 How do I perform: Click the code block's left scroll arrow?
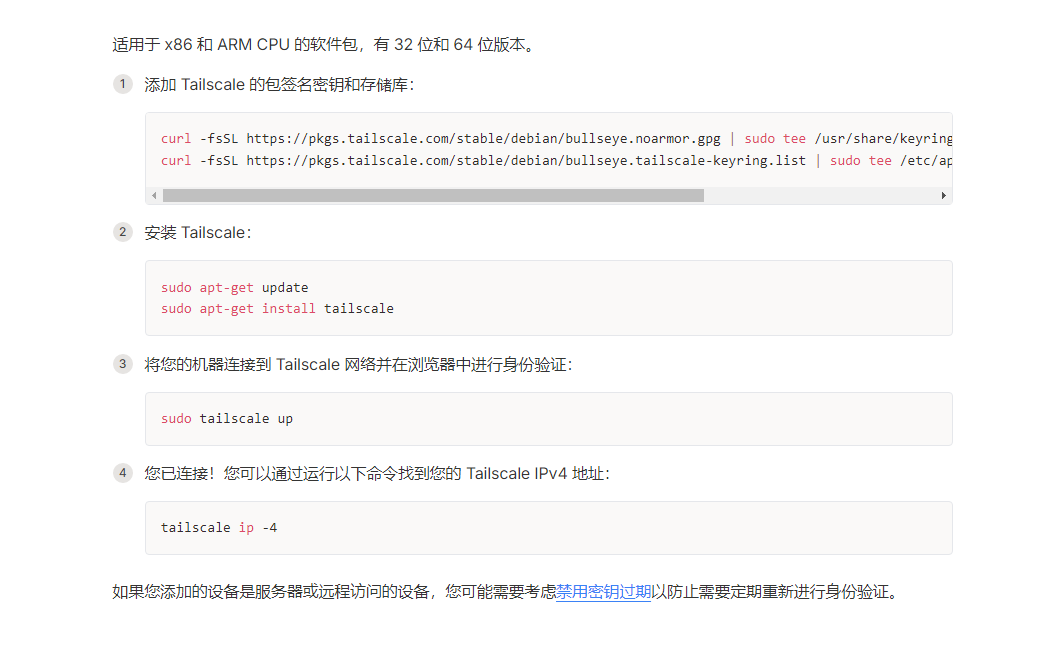click(154, 196)
